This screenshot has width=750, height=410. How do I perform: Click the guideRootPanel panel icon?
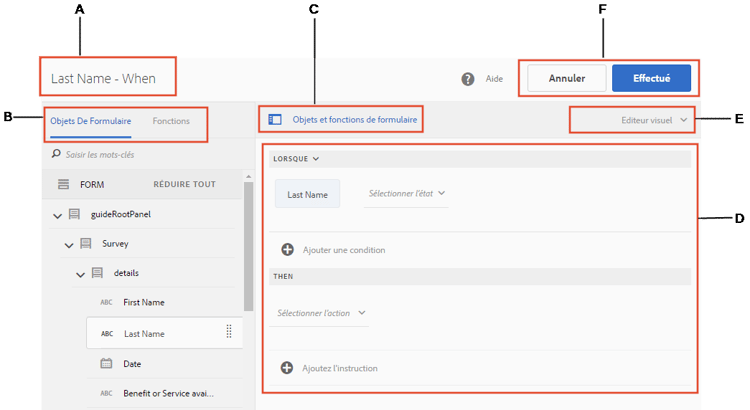coord(74,214)
